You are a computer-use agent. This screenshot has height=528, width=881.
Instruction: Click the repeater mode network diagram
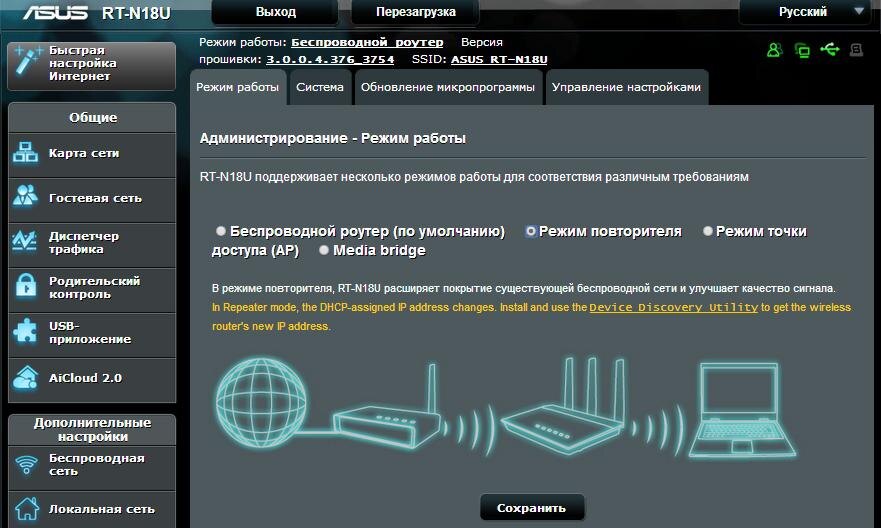point(506,409)
